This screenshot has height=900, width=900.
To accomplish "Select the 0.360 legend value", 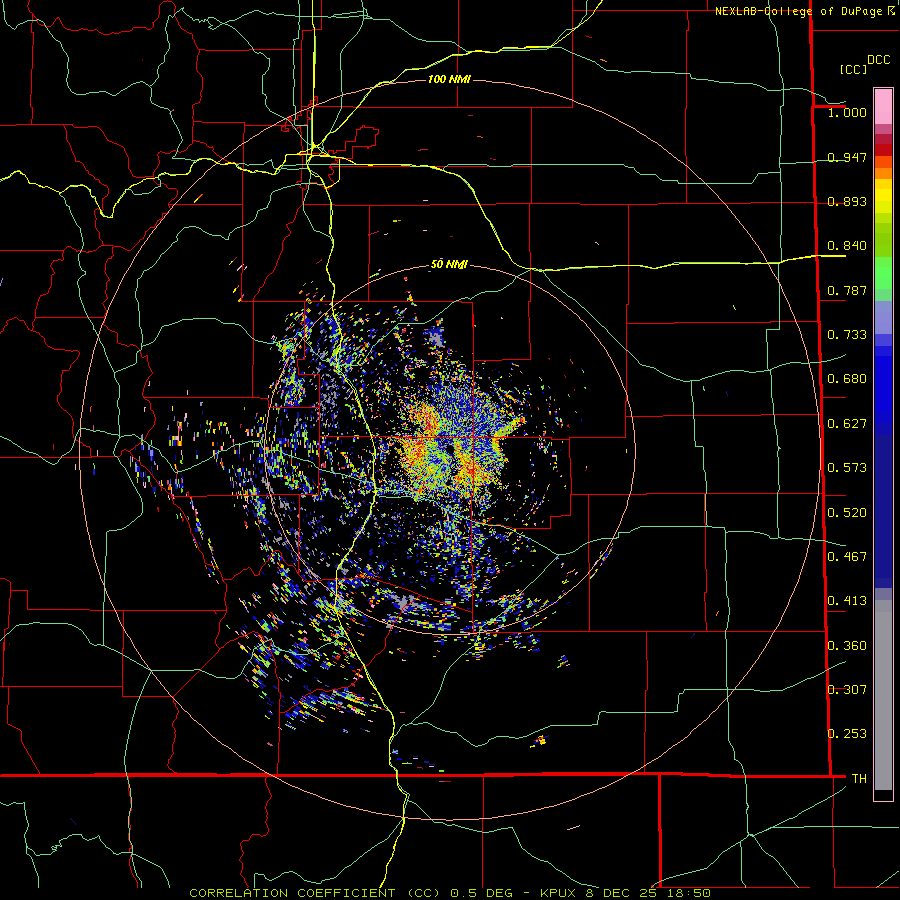I will (x=847, y=646).
